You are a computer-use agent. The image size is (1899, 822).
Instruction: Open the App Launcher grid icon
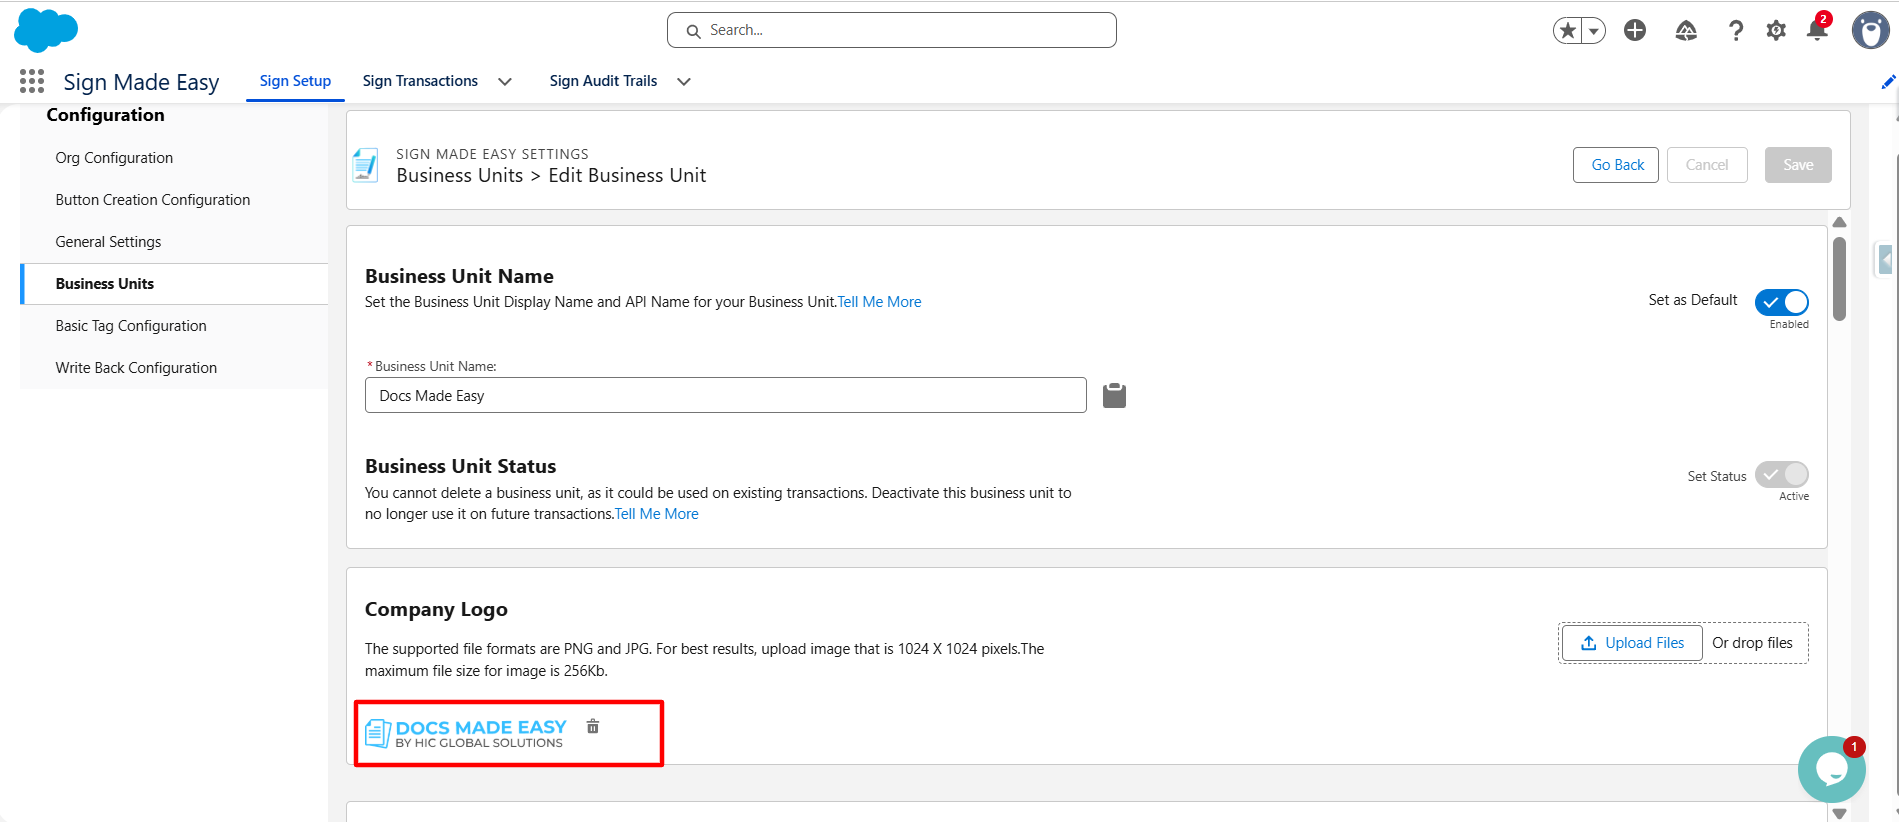click(x=32, y=81)
